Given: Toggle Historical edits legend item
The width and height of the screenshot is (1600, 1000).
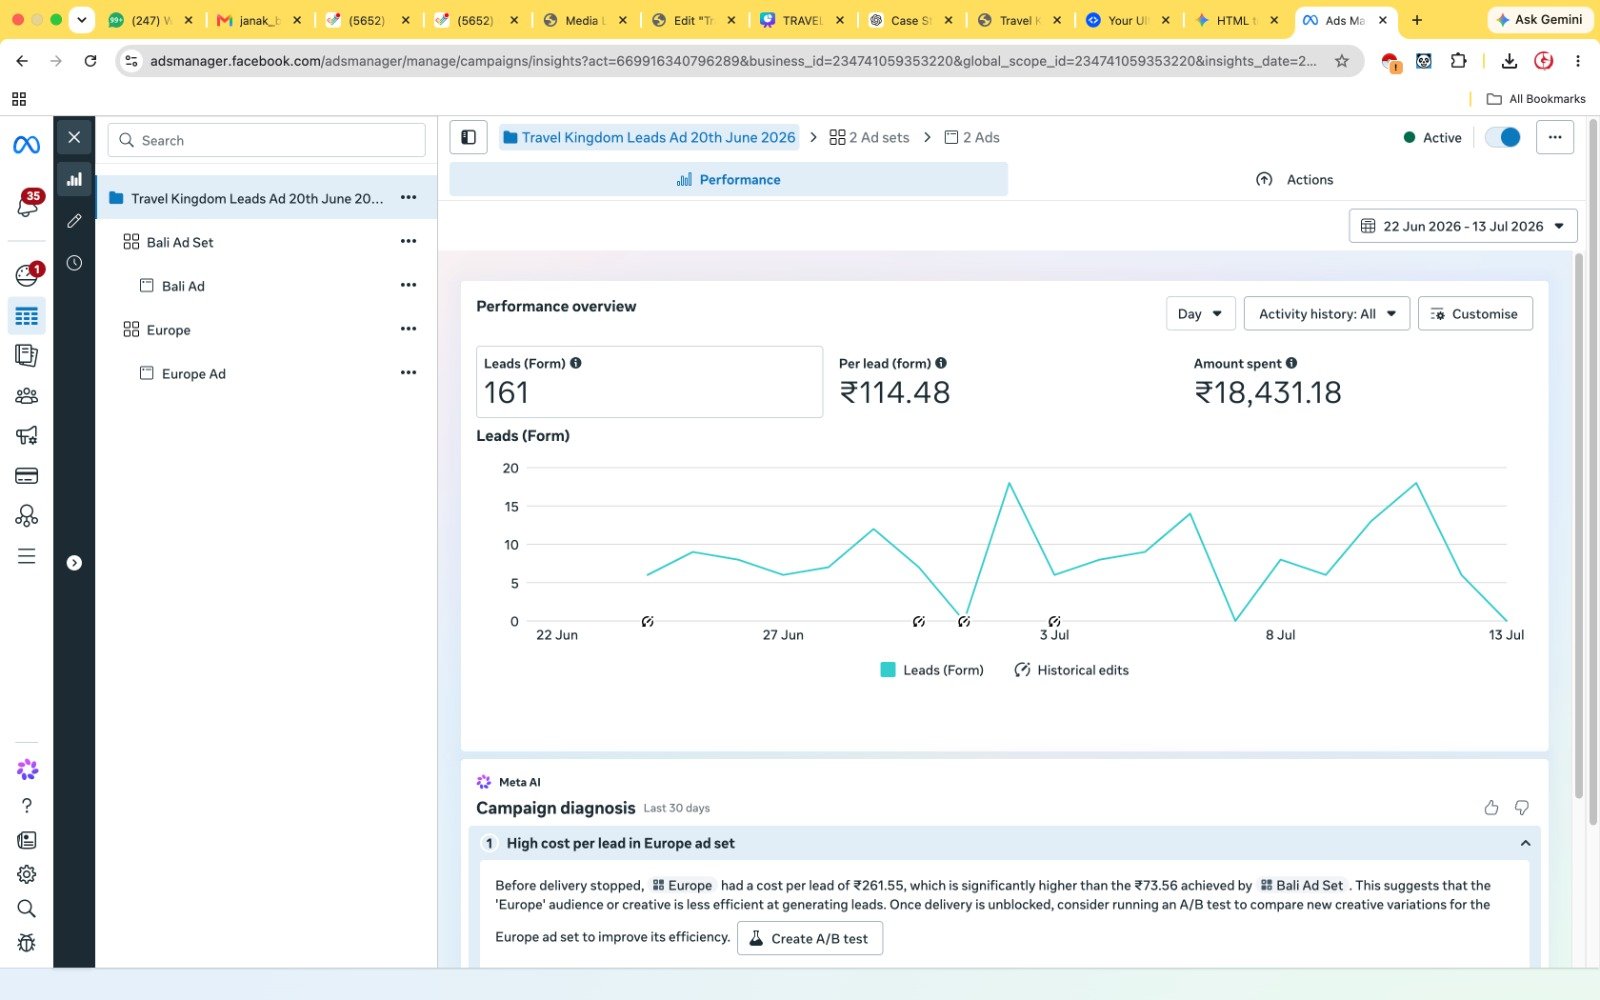Looking at the screenshot, I should [x=1071, y=670].
